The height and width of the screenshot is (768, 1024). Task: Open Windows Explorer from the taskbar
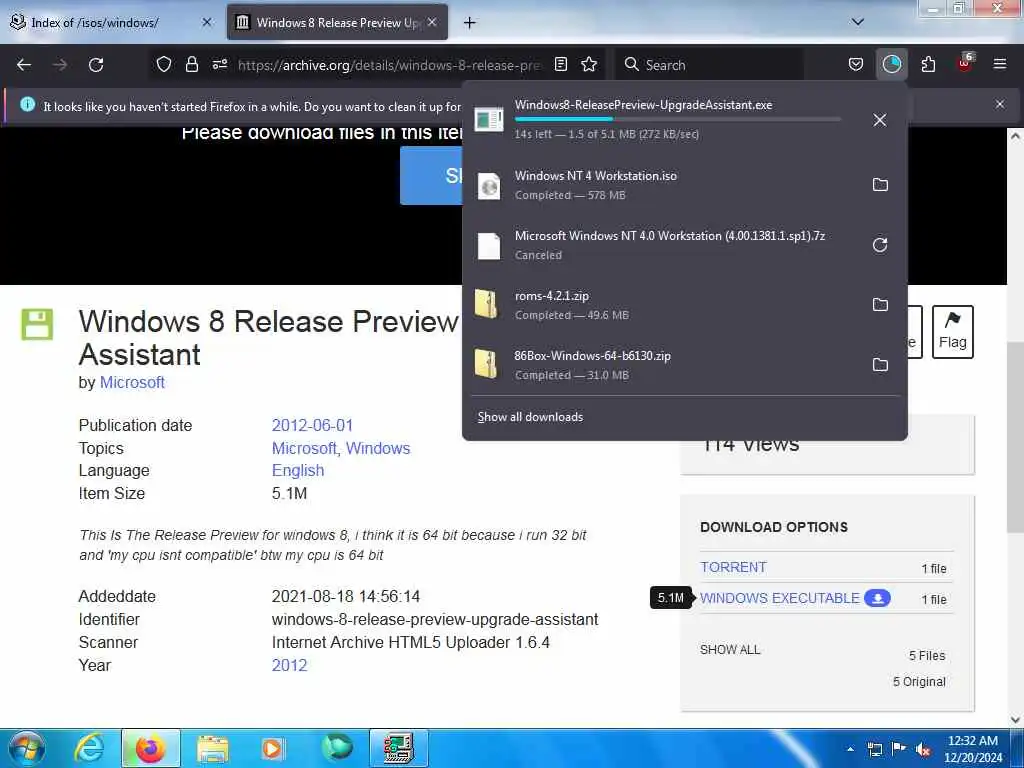[213, 748]
